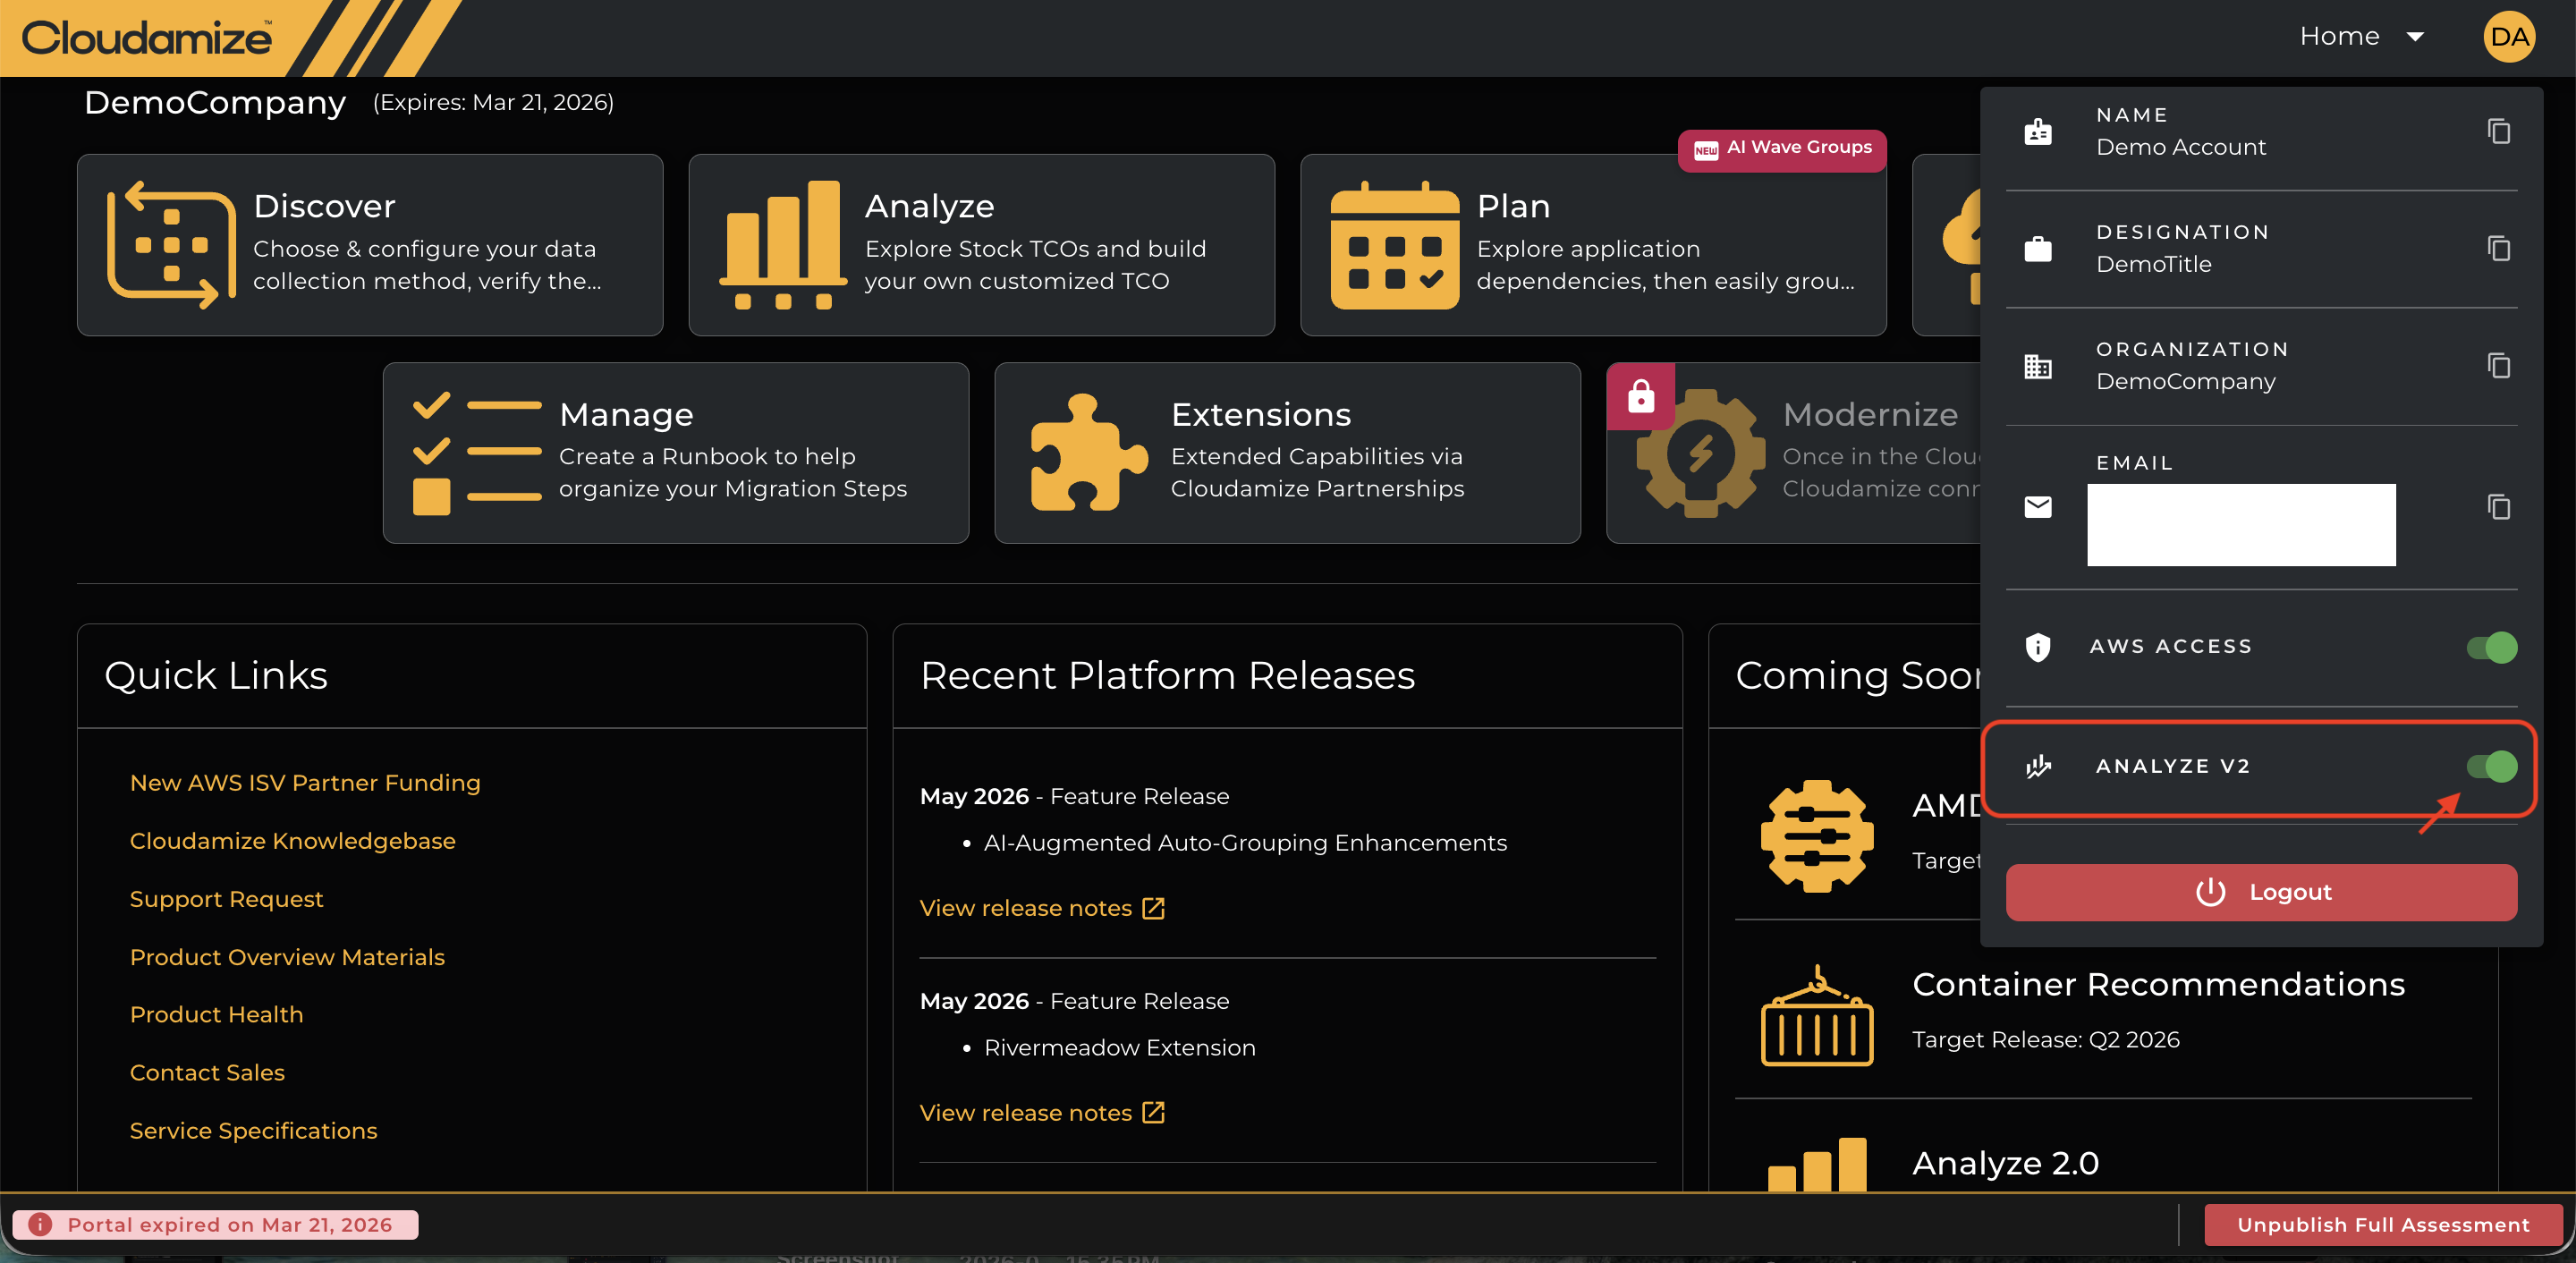
Task: Copy the Name field value
Action: click(x=2498, y=132)
